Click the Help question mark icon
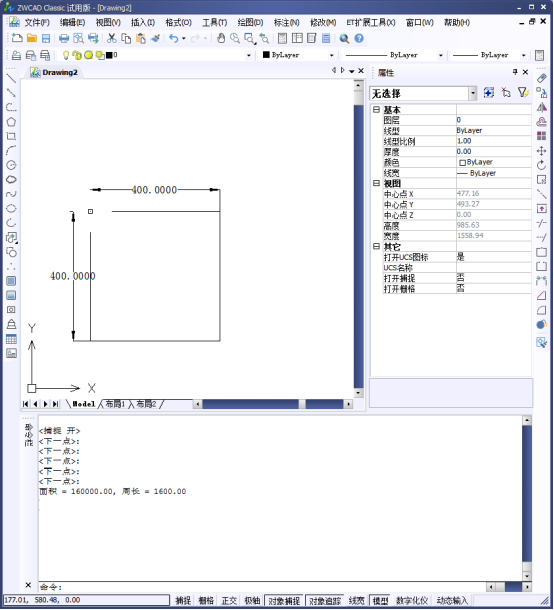This screenshot has width=554, height=610. click(x=359, y=38)
